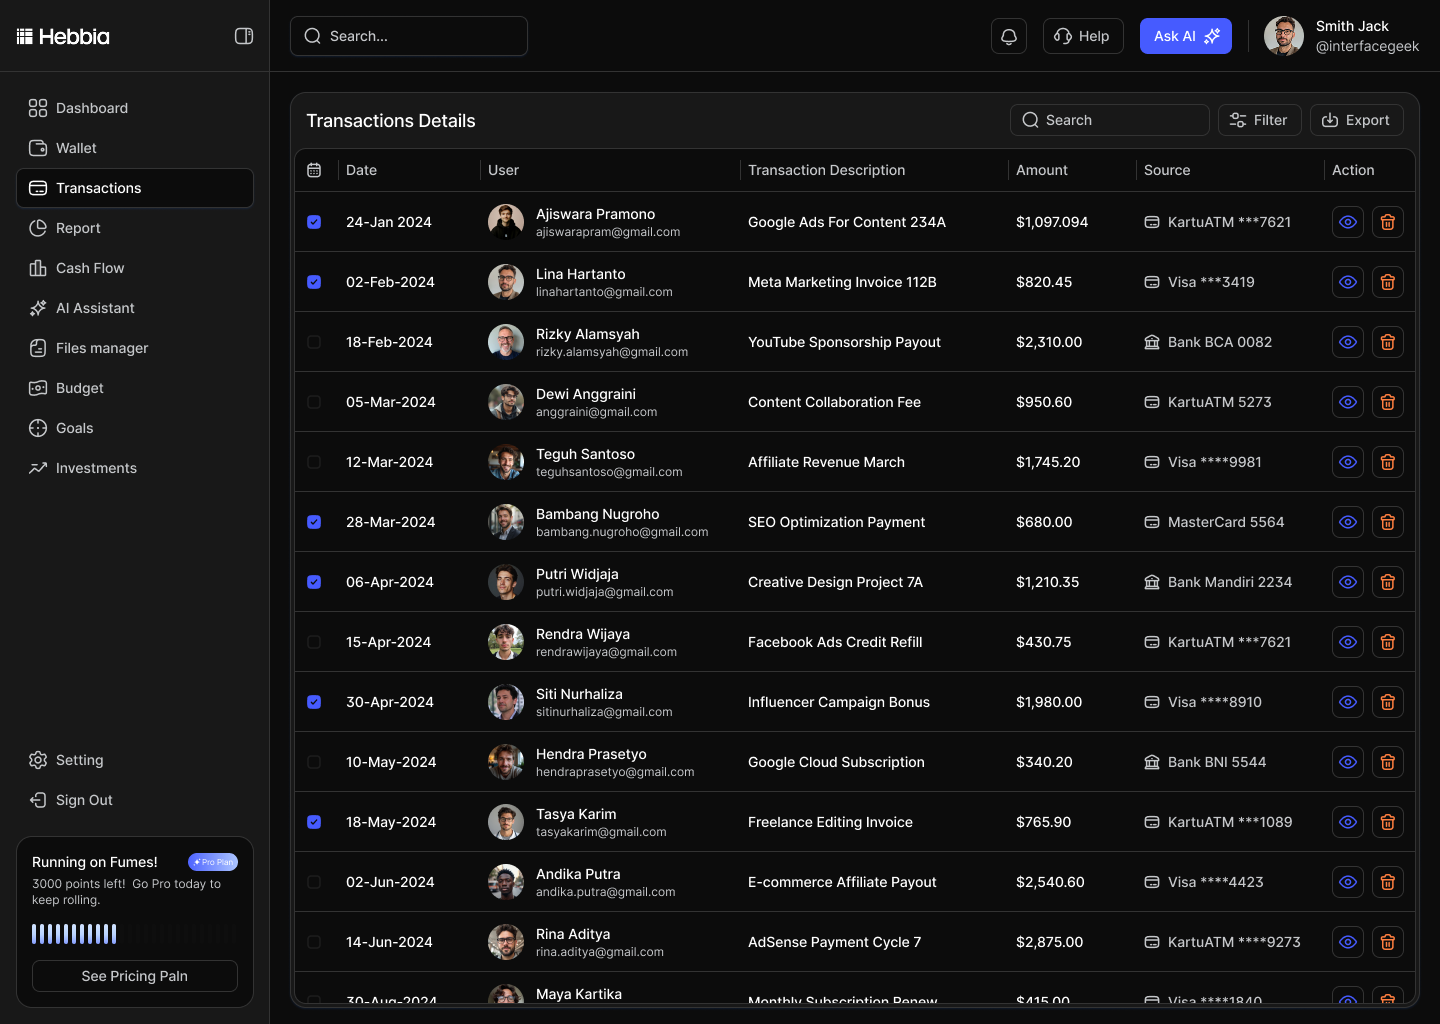Open the Export menu

(1356, 120)
